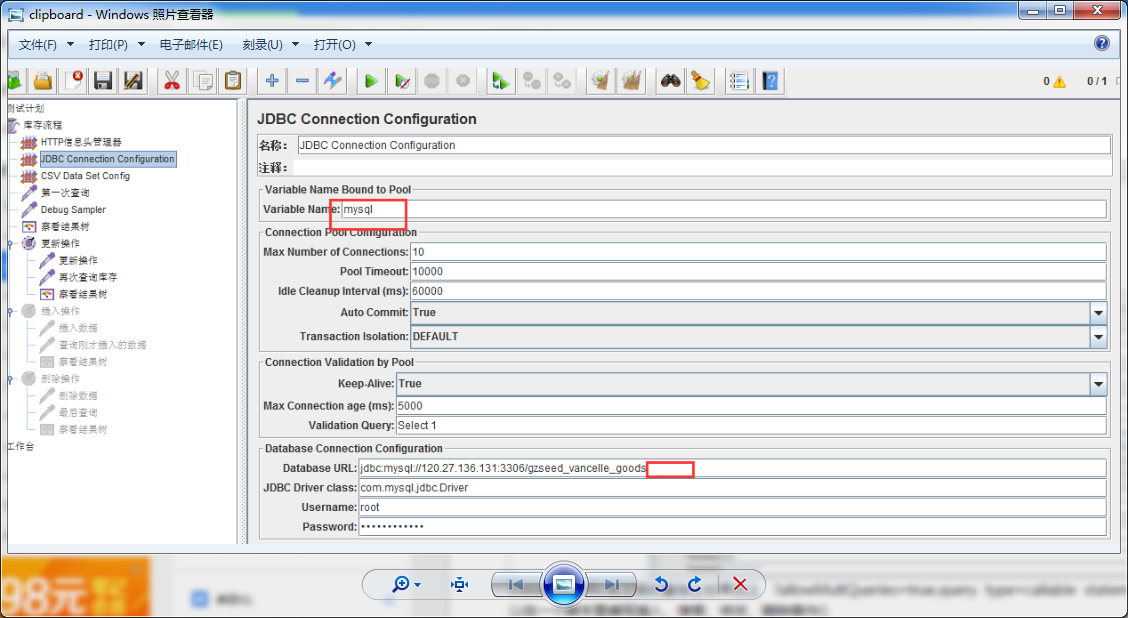The image size is (1128, 618).
Task: Click the Max Number of Connections field
Action: (758, 252)
